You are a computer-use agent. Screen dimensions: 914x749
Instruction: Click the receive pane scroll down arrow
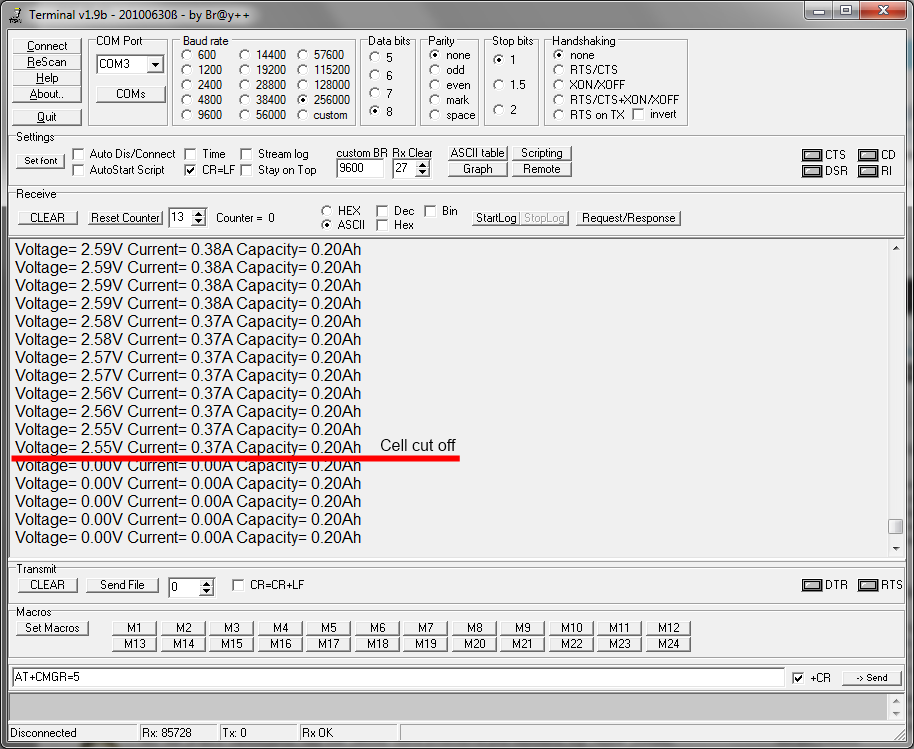tap(896, 548)
